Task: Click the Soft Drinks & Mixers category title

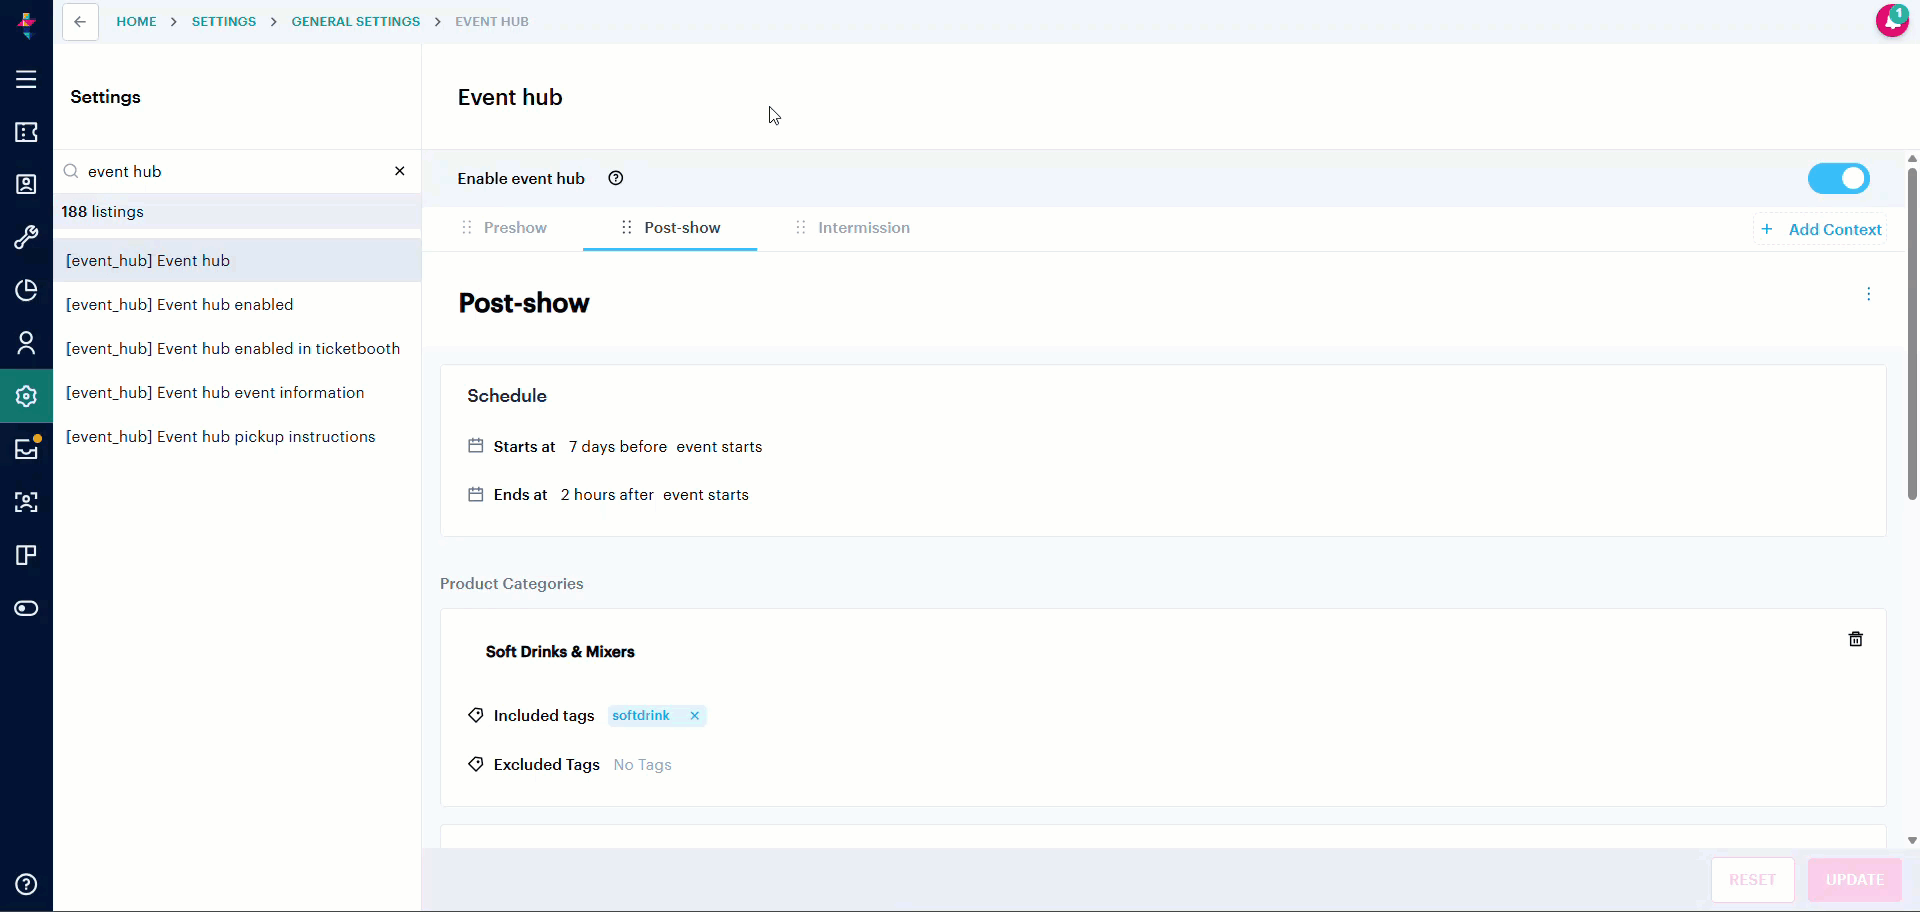Action: (x=560, y=652)
